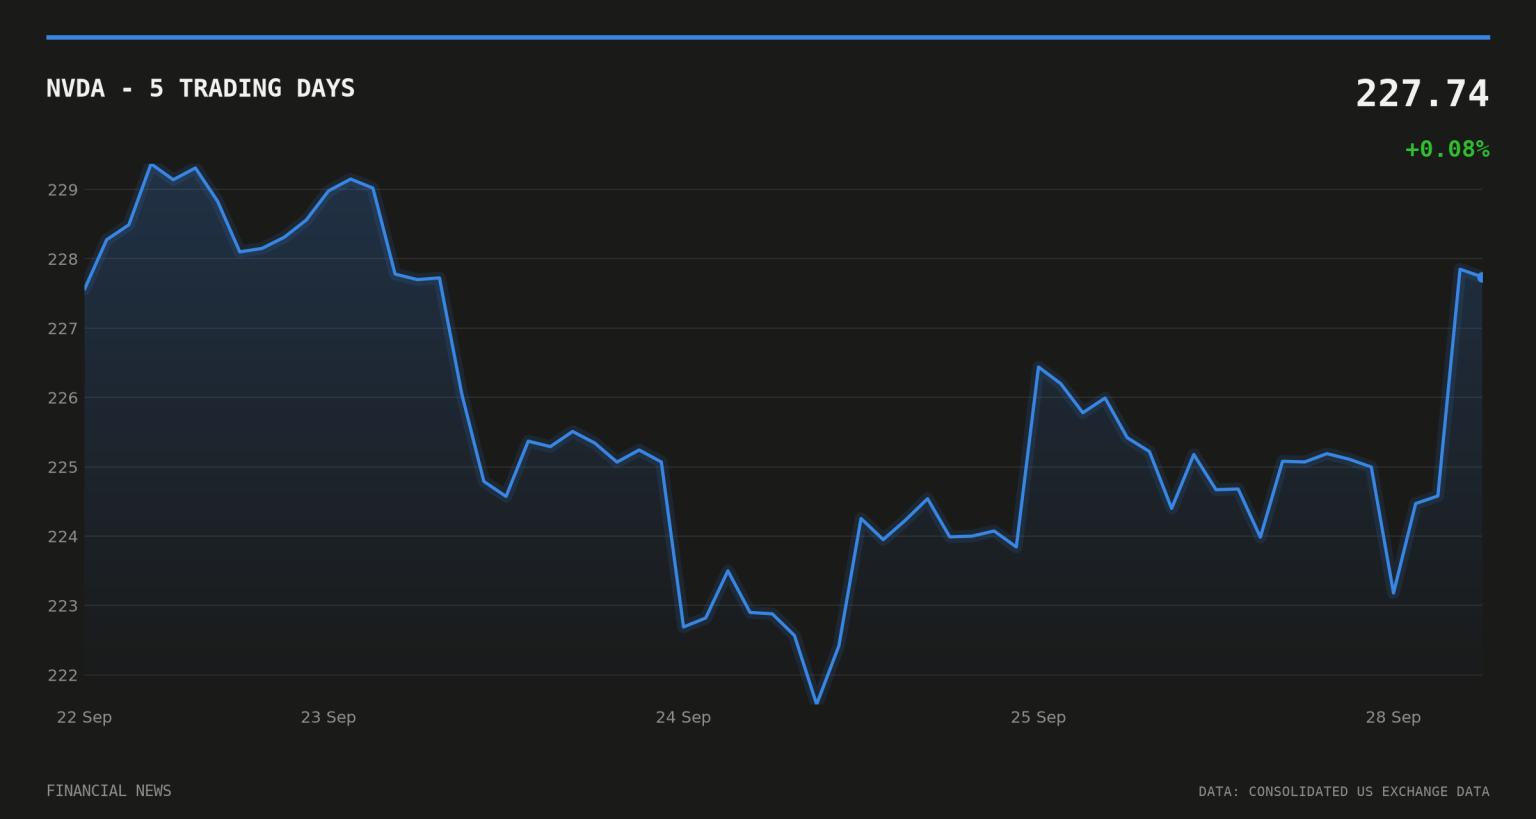The width and height of the screenshot is (1536, 819).
Task: Click the 229 y-axis label
Action: [62, 190]
